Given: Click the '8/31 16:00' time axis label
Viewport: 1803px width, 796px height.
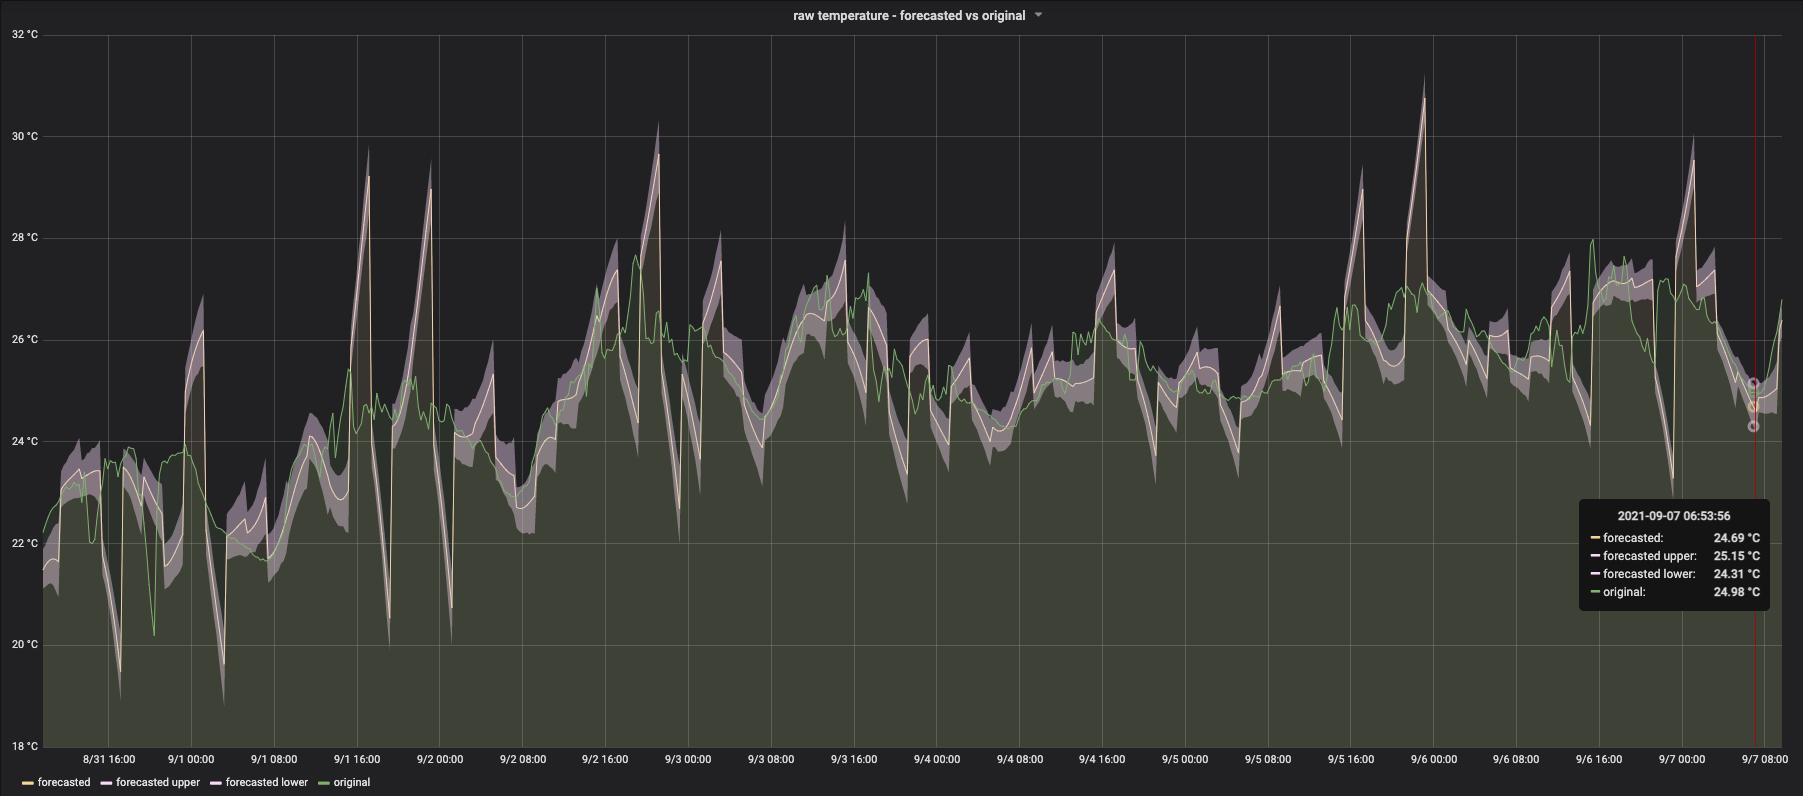Looking at the screenshot, I should pos(109,760).
